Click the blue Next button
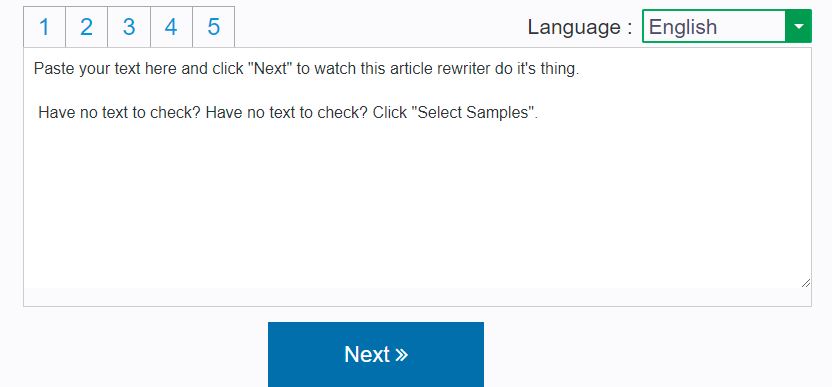 tap(376, 354)
